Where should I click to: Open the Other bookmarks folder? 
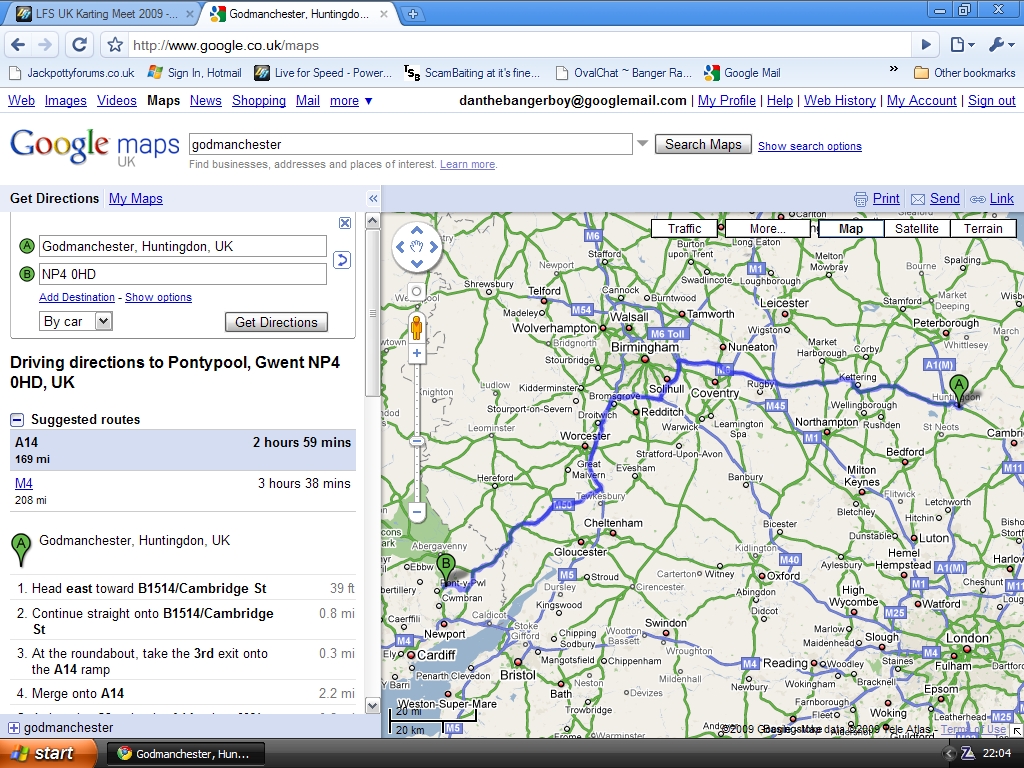[965, 72]
